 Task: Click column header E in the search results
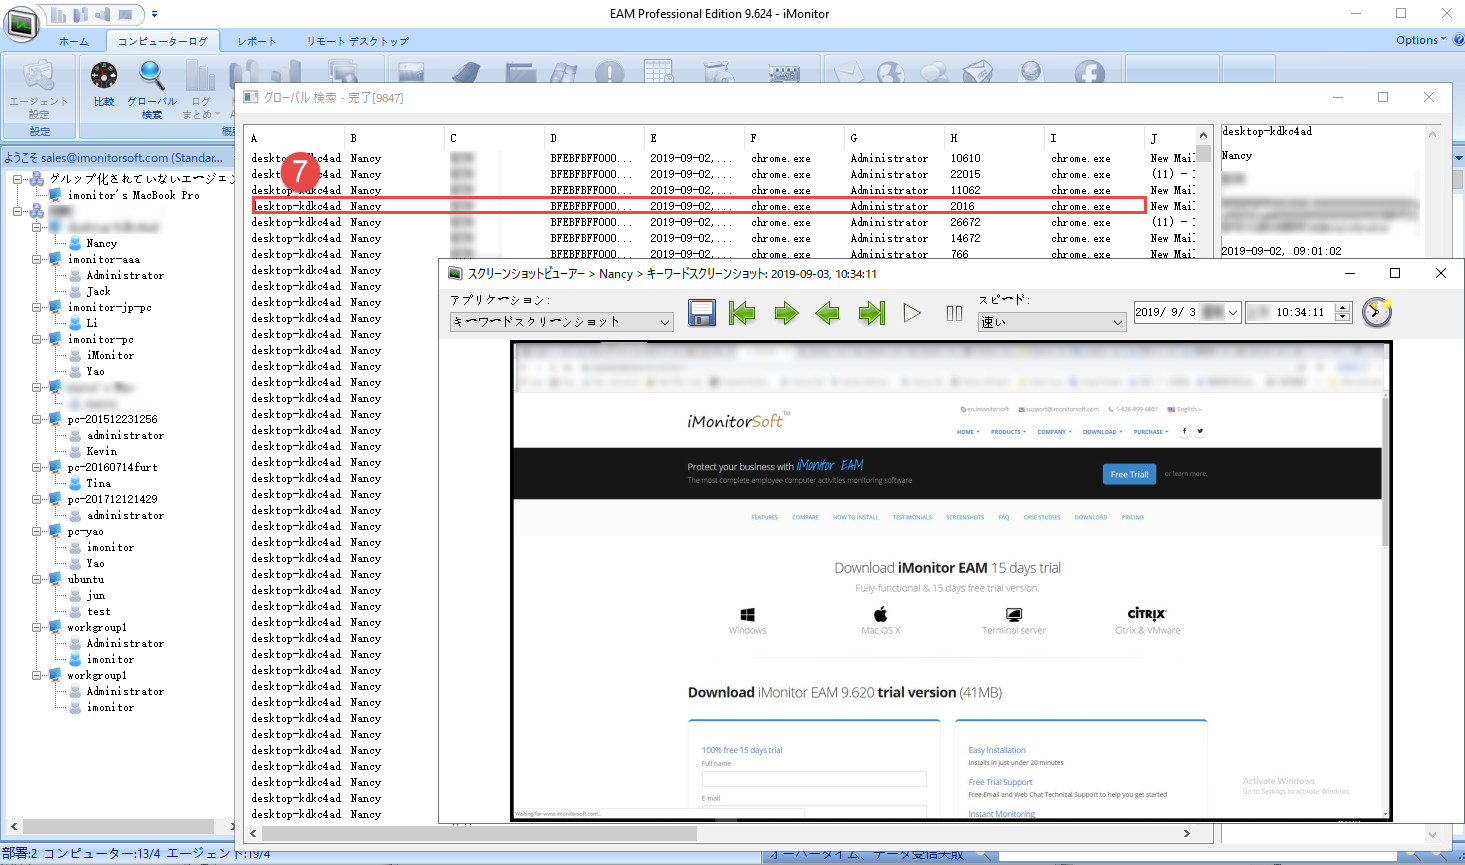695,138
